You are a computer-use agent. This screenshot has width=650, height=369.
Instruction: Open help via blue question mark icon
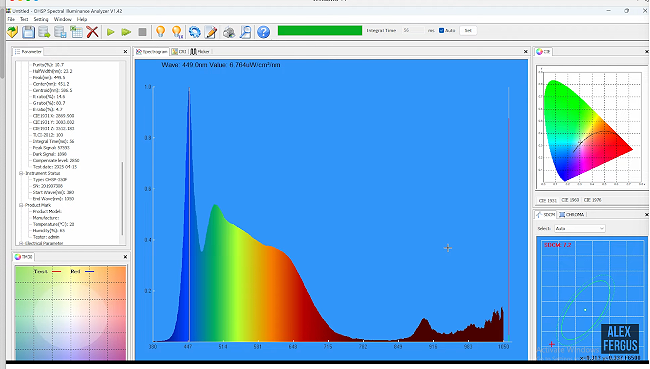point(263,32)
